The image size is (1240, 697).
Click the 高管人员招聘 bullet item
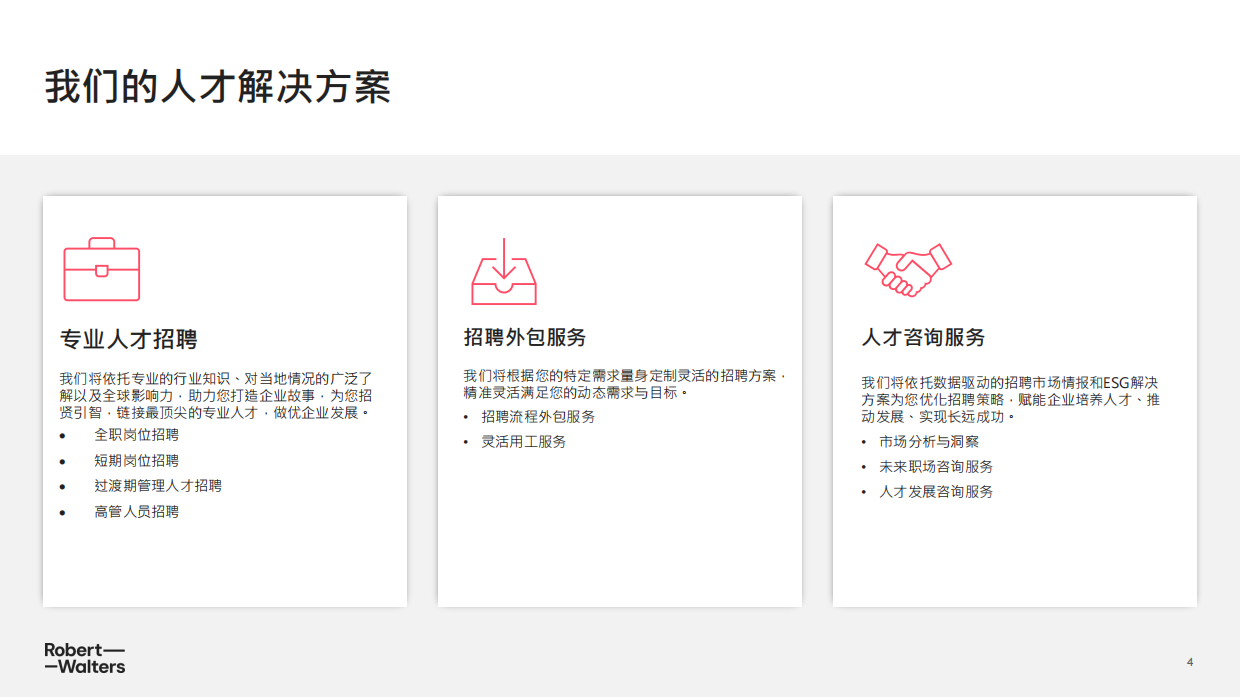point(137,511)
